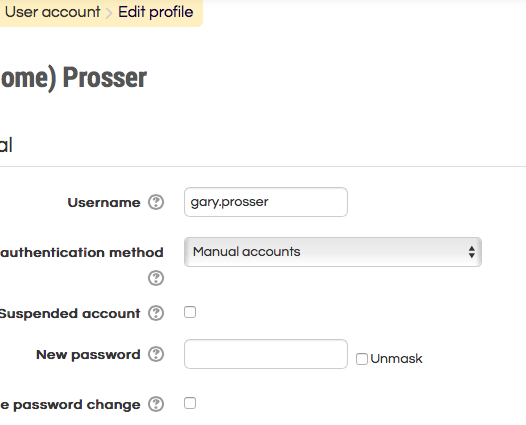Show help for New password field

coord(156,354)
